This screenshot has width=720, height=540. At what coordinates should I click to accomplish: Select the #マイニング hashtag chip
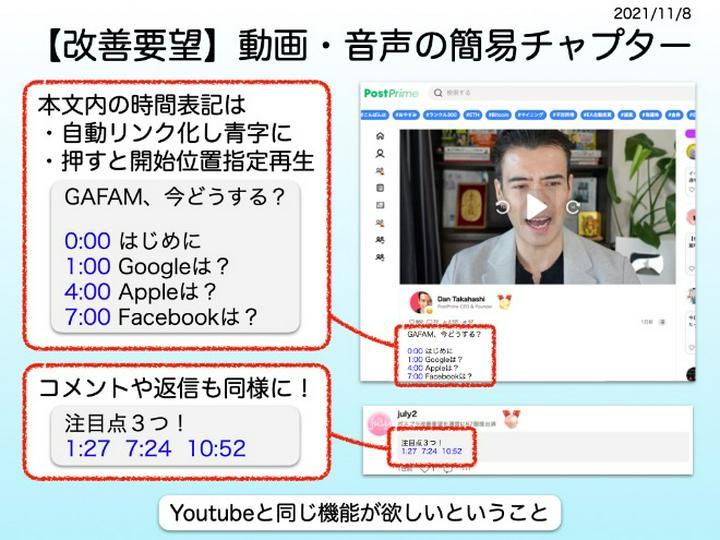tap(530, 115)
